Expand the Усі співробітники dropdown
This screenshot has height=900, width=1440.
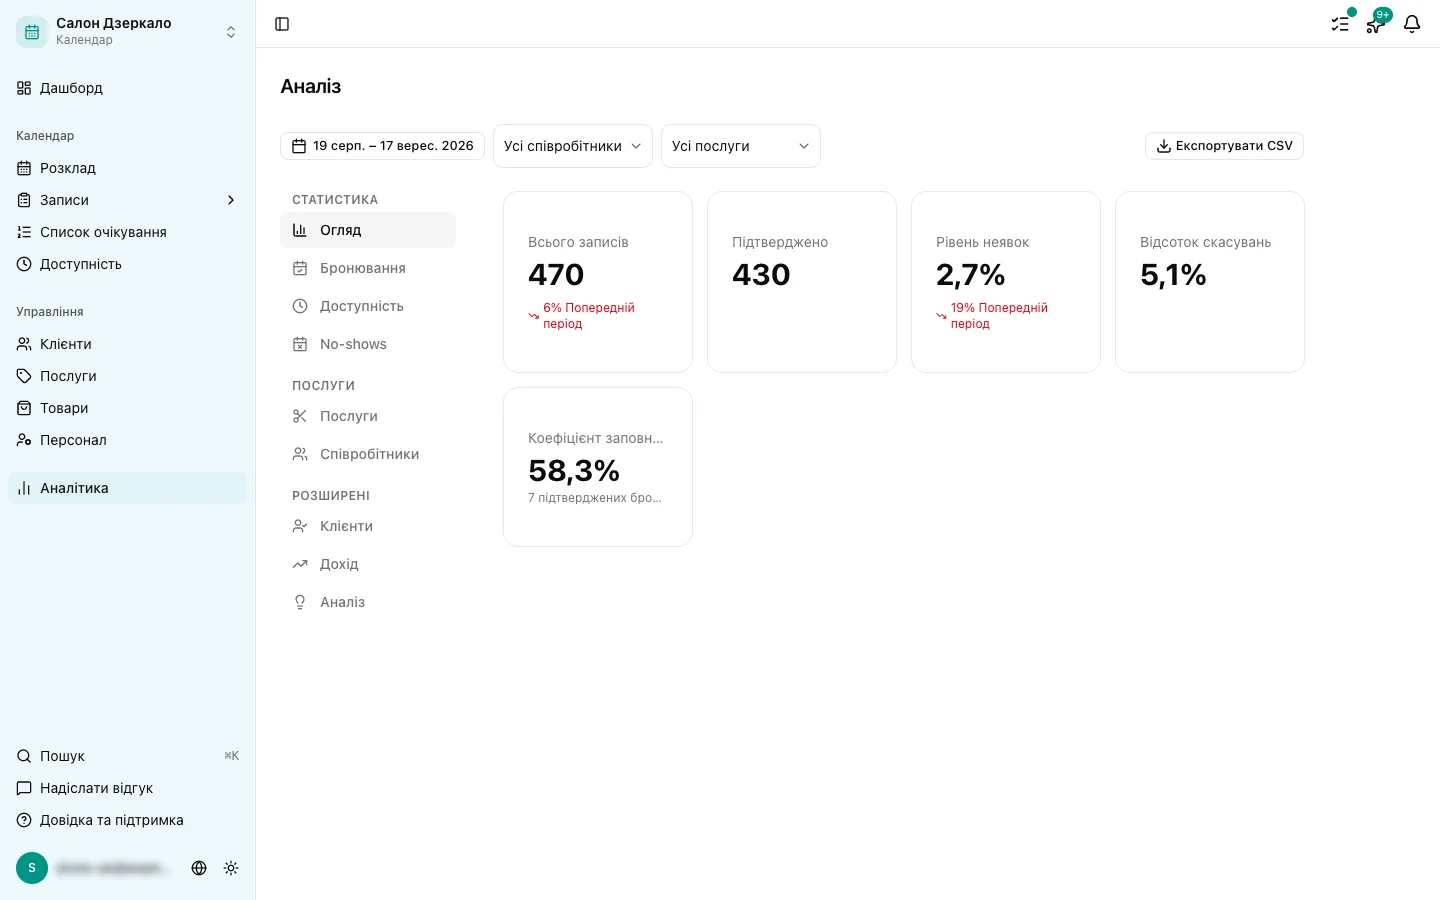point(573,146)
